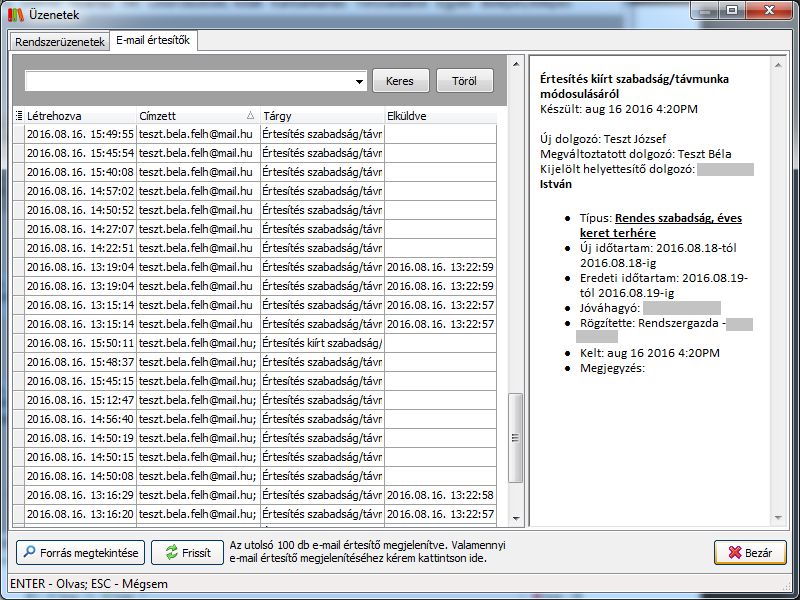Open Forrás megtekintése source view

pos(81,552)
